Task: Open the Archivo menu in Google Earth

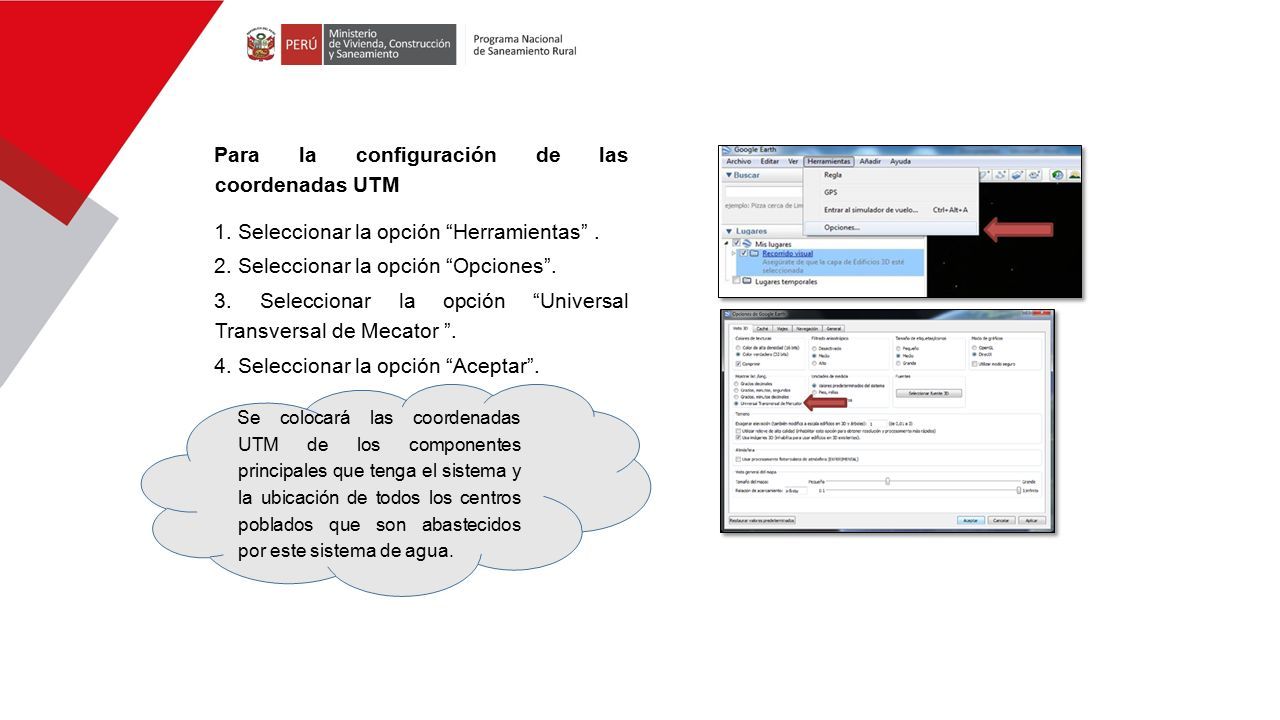Action: pyautogui.click(x=738, y=161)
